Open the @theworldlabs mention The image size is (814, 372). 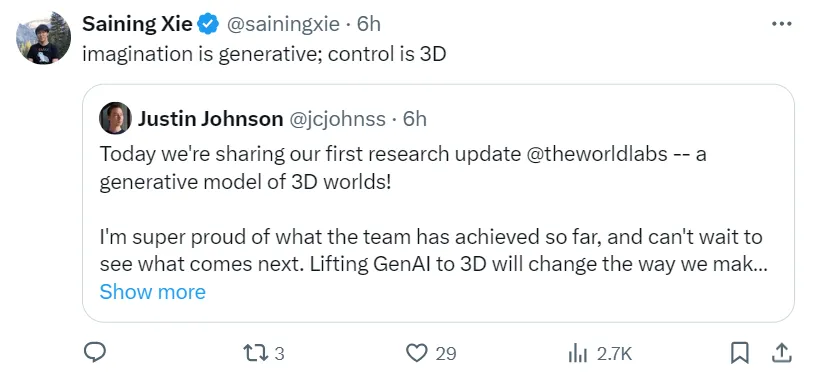click(x=596, y=155)
